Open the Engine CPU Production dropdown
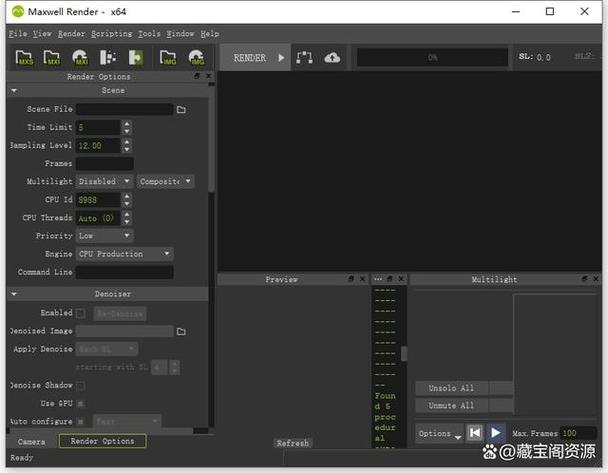608x473 pixels. (124, 254)
